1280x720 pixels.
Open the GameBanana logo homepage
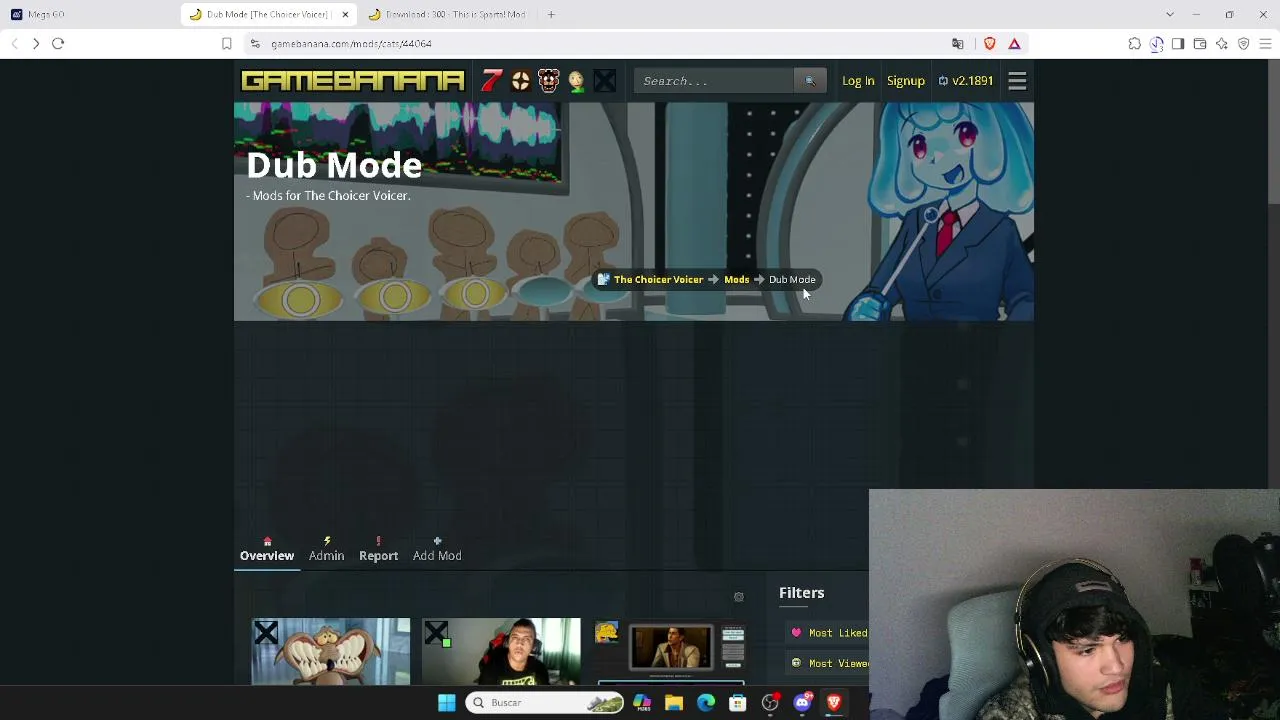(x=353, y=81)
